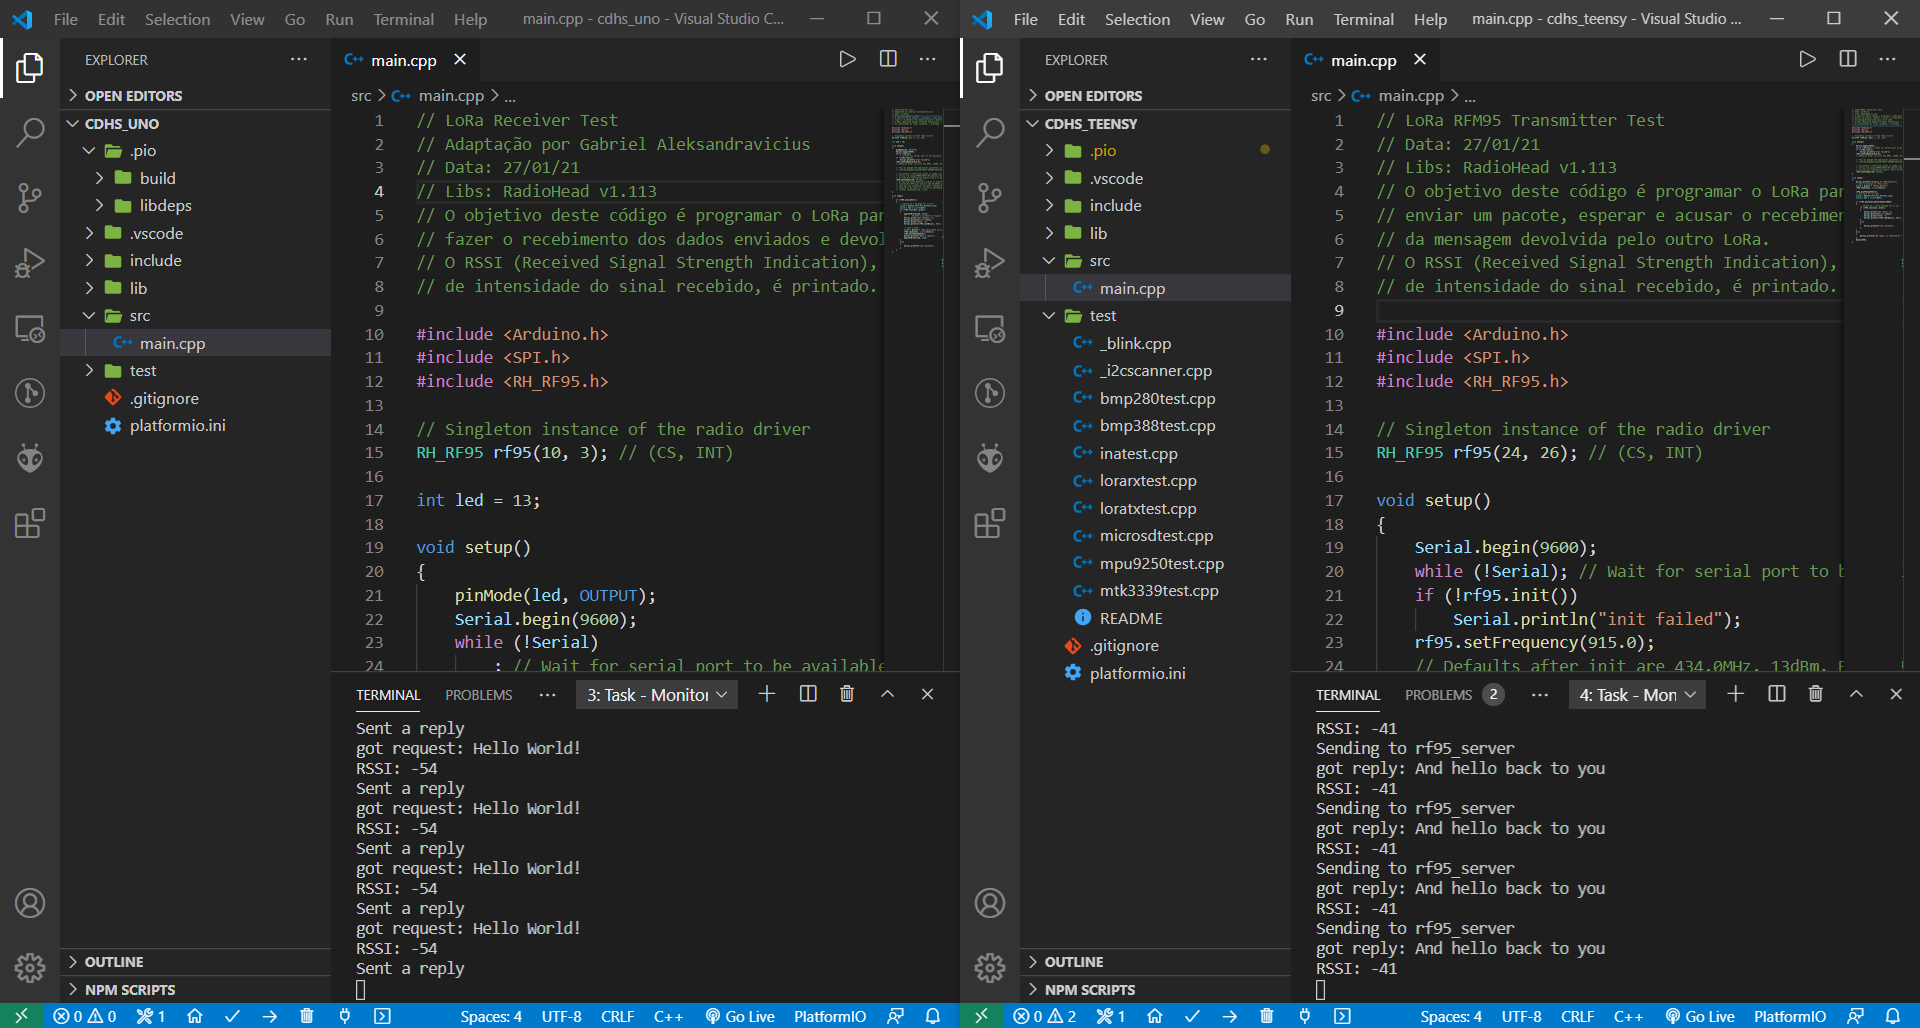The width and height of the screenshot is (1920, 1028).
Task: Open Selection menu in right window
Action: [1137, 19]
